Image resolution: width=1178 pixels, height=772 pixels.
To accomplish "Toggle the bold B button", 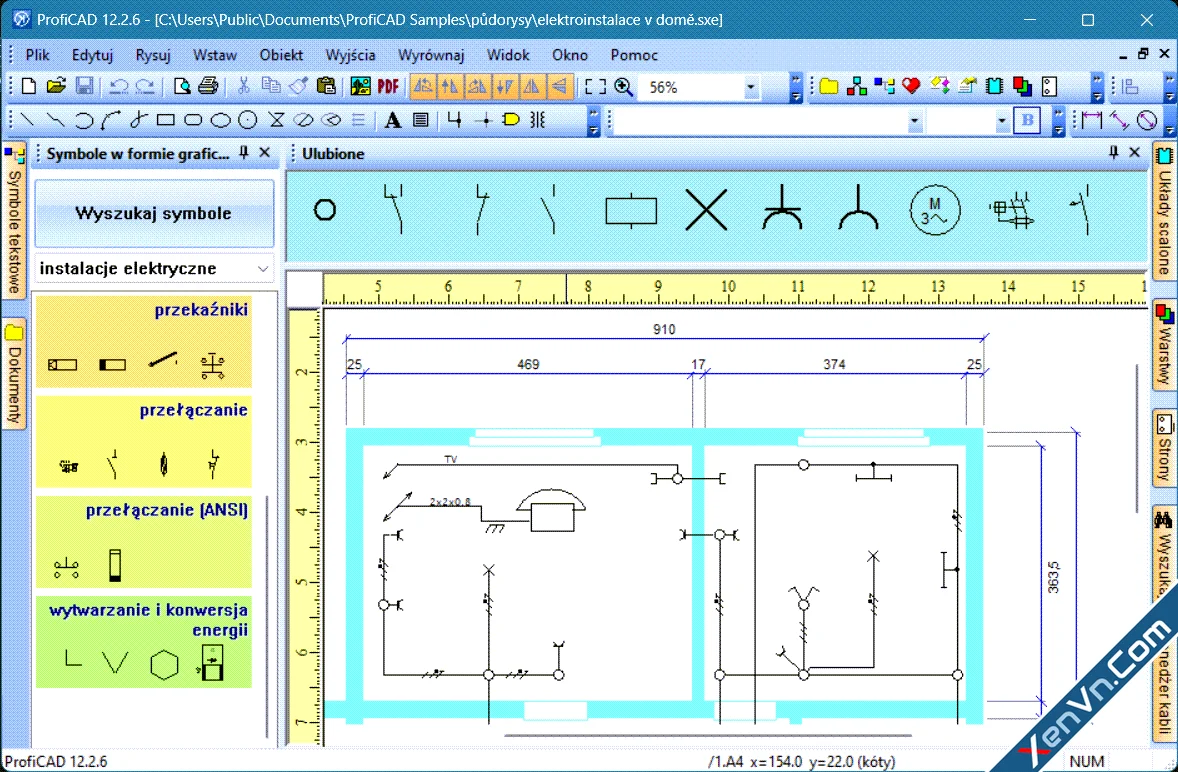I will click(x=1027, y=120).
